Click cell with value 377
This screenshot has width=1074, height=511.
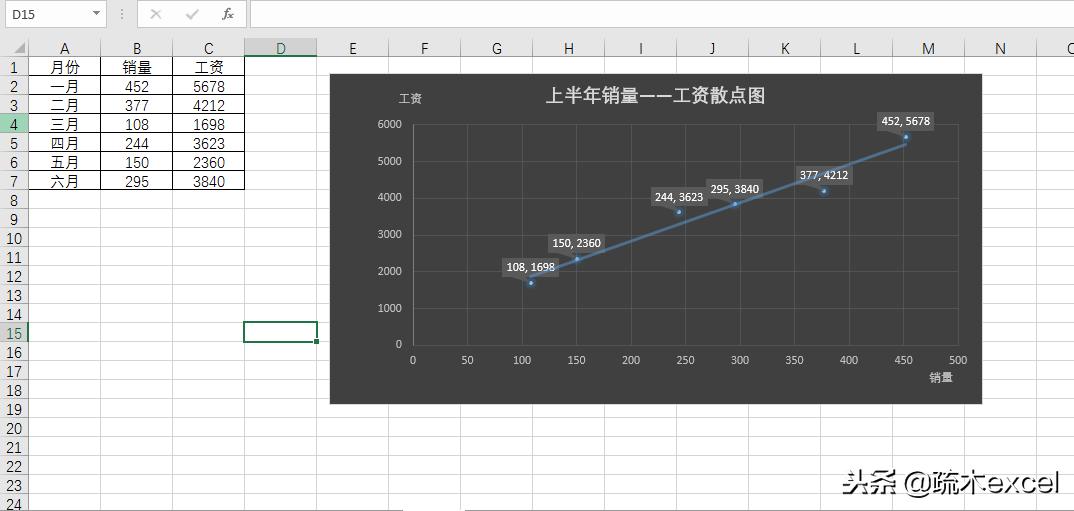point(137,105)
